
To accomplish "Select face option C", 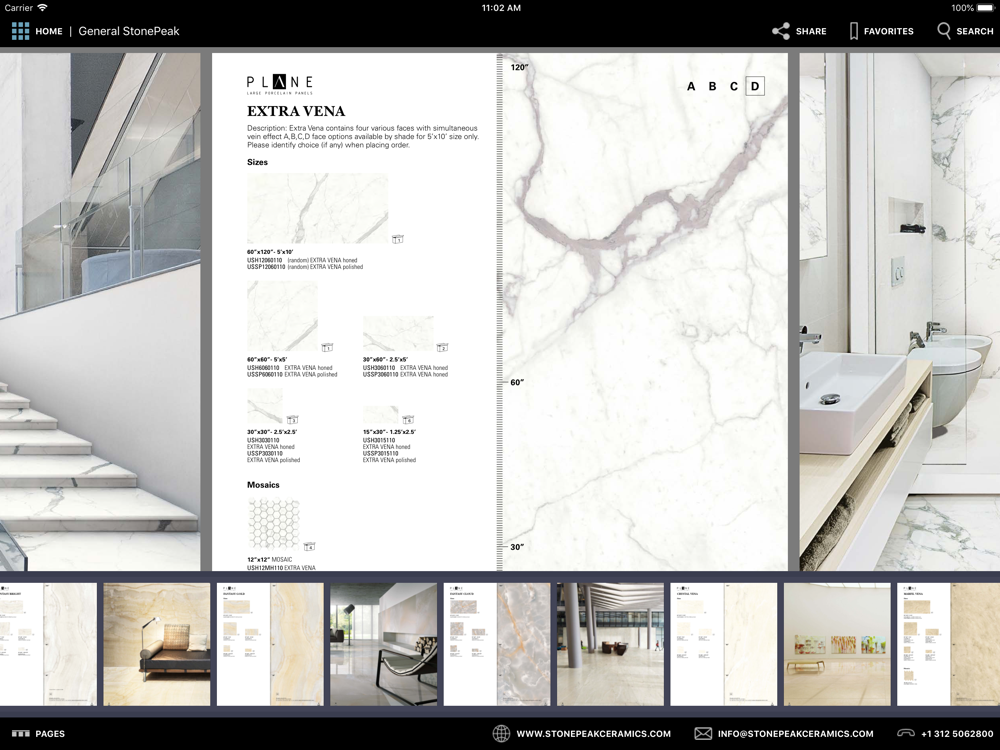I will click(x=734, y=86).
